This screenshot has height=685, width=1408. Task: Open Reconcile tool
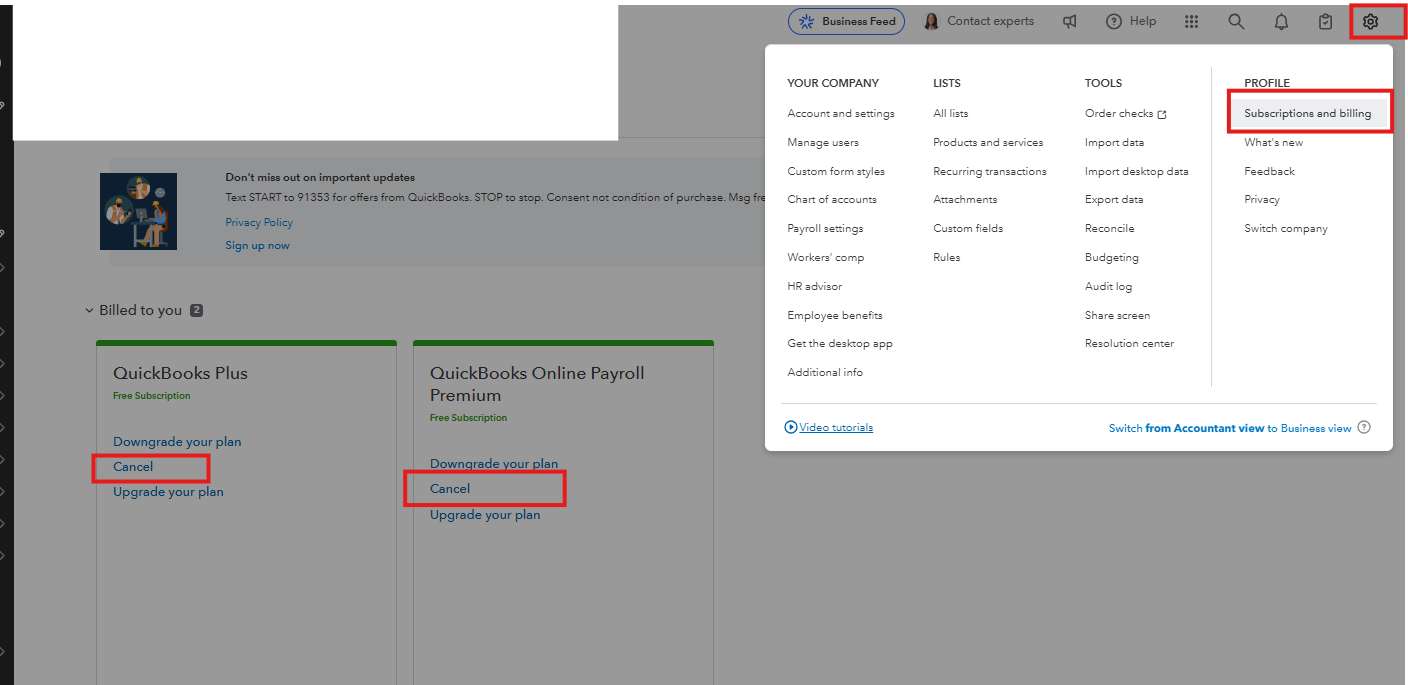[x=1110, y=228]
